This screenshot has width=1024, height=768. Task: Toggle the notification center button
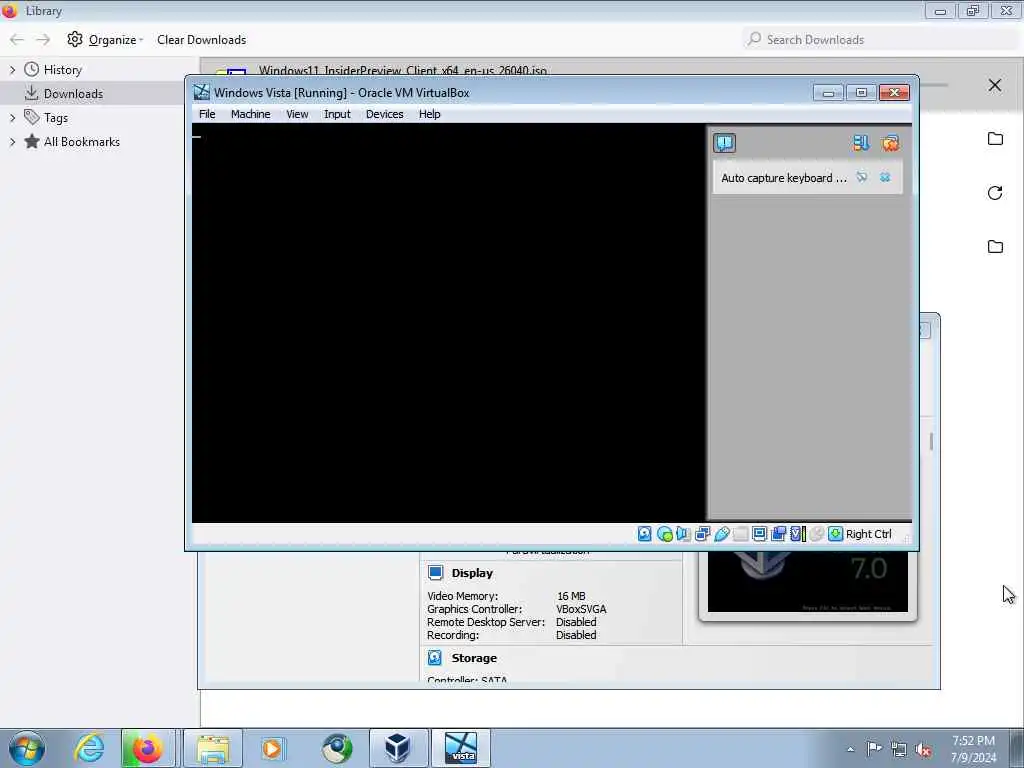point(724,143)
